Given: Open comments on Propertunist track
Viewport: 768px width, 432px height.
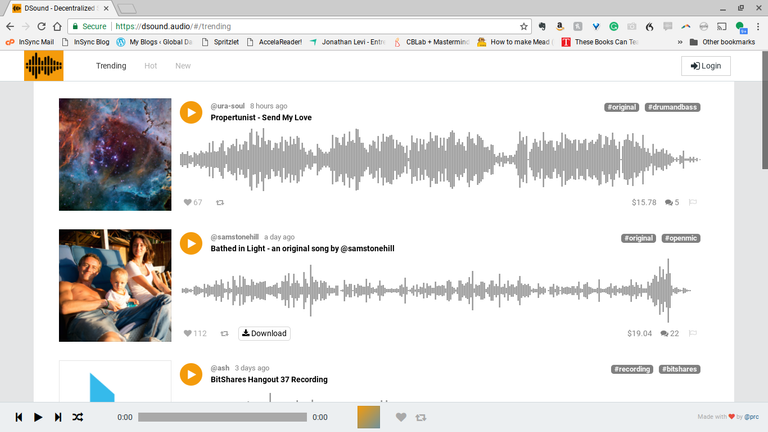Looking at the screenshot, I should pos(670,203).
